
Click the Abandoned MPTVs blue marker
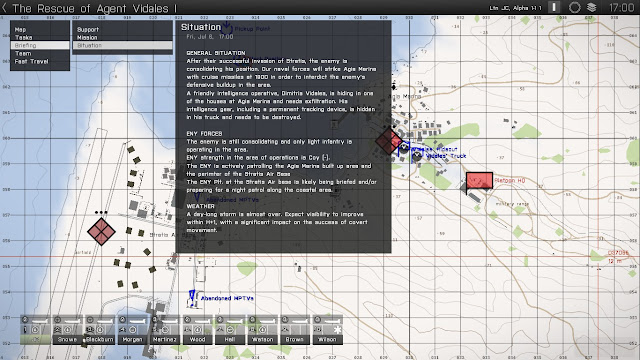(192, 298)
